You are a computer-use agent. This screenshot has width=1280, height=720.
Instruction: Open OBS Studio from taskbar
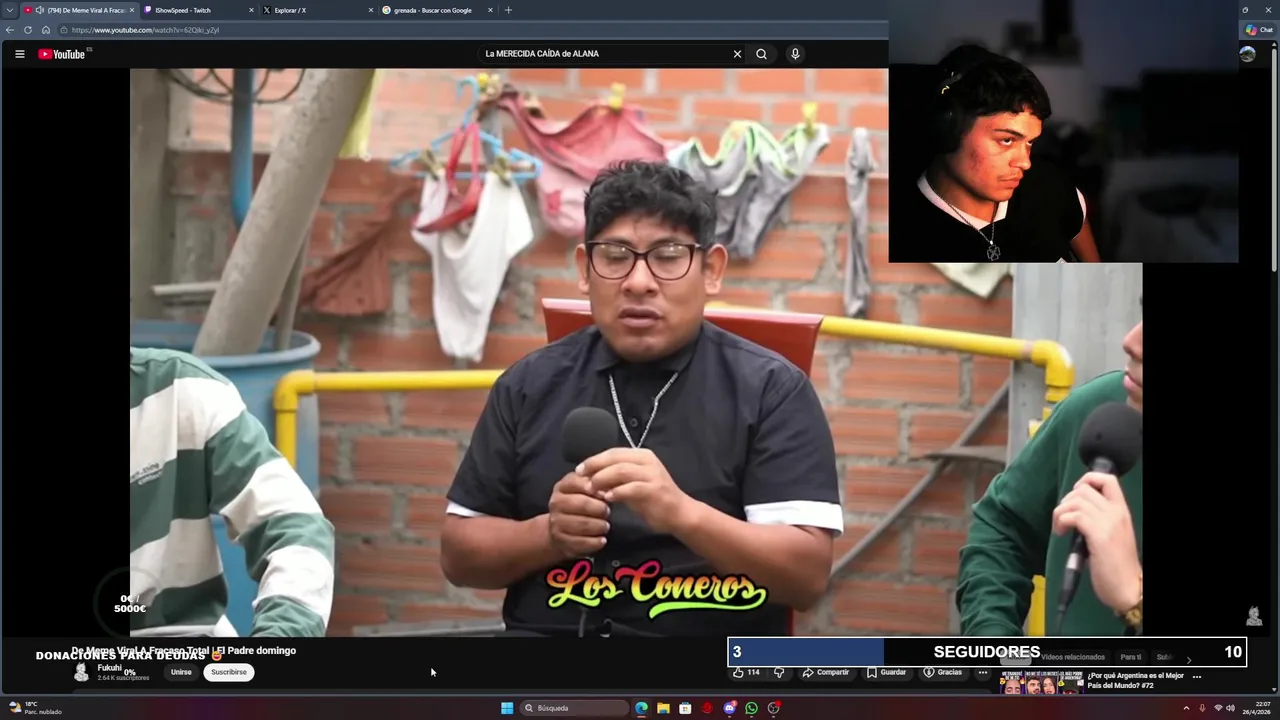click(773, 708)
